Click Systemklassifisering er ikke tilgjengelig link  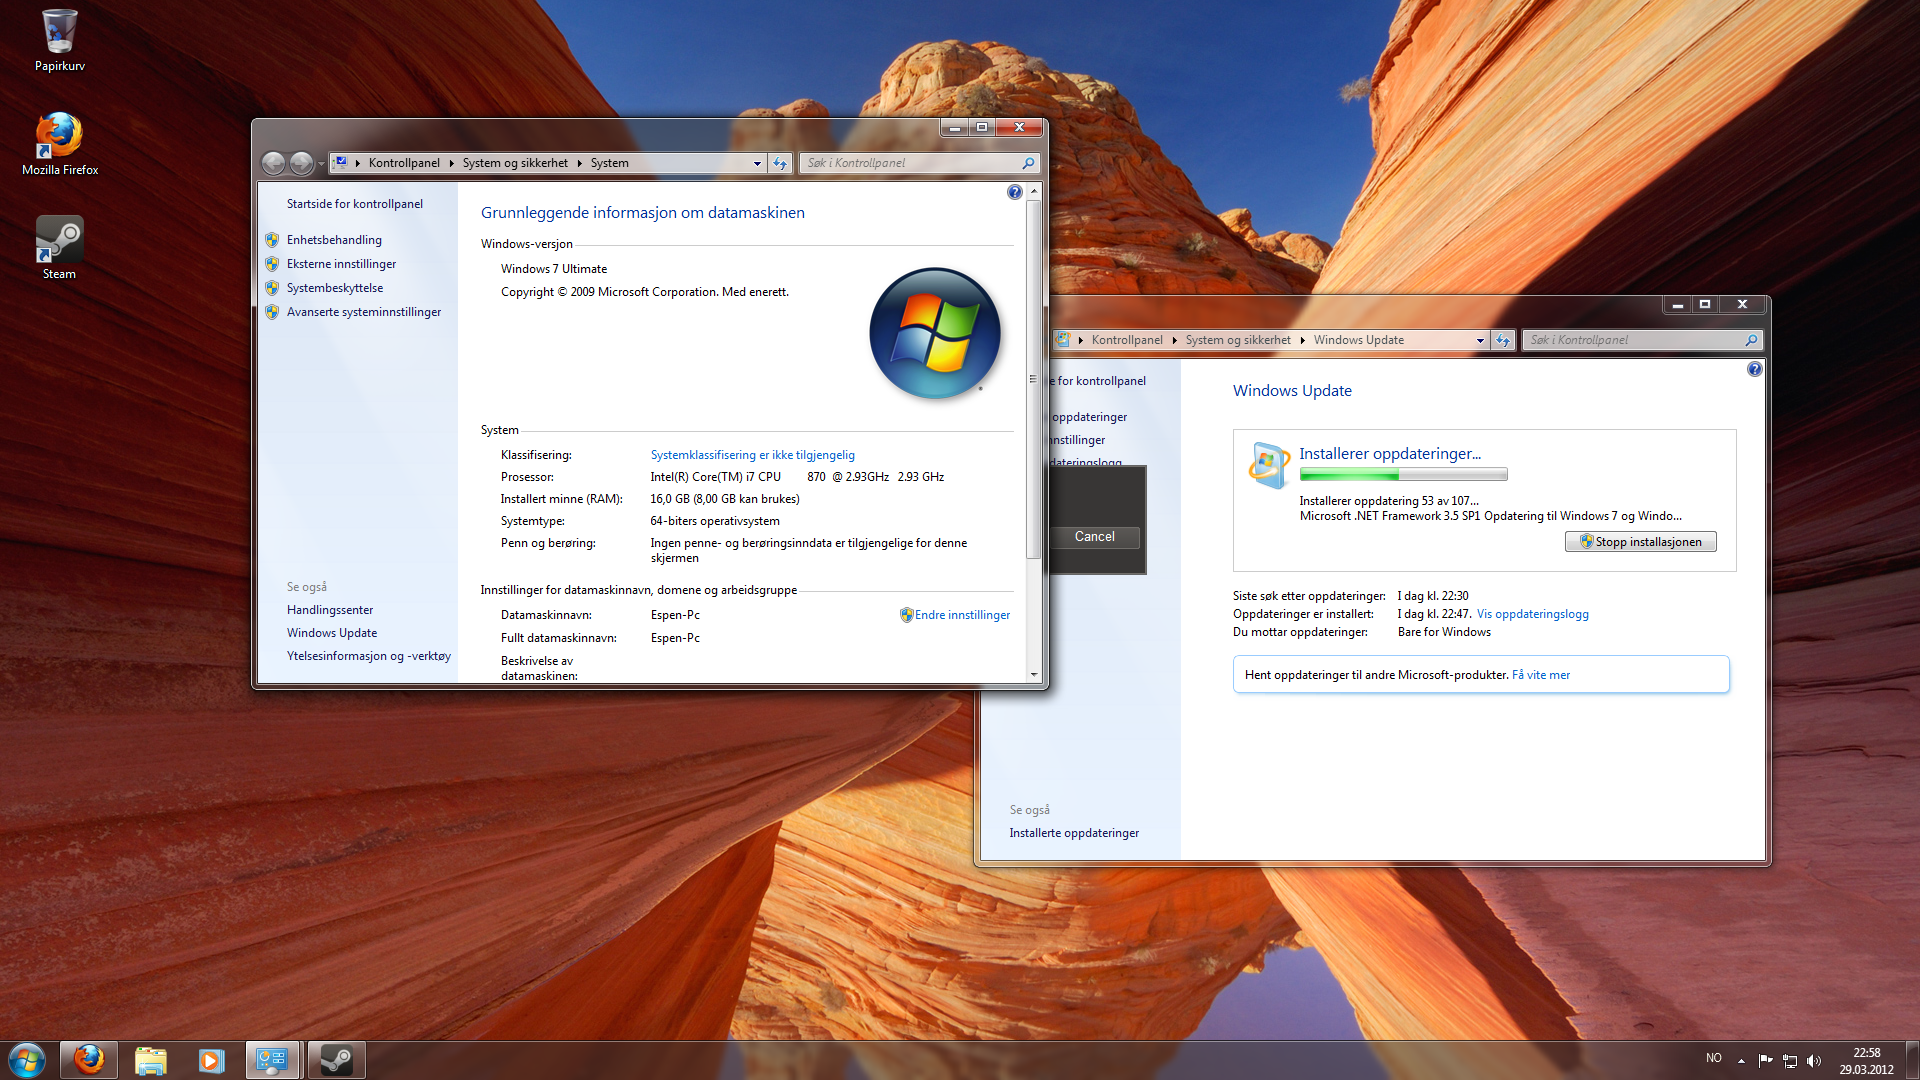753,455
